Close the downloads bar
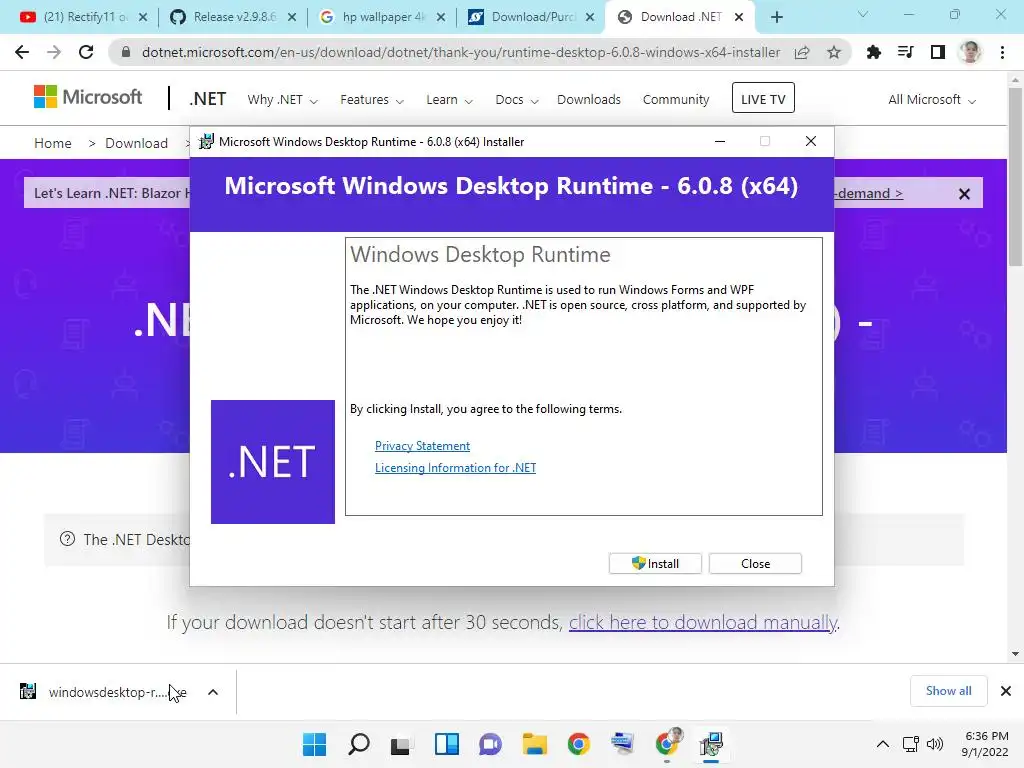Viewport: 1024px width, 768px height. (1006, 691)
